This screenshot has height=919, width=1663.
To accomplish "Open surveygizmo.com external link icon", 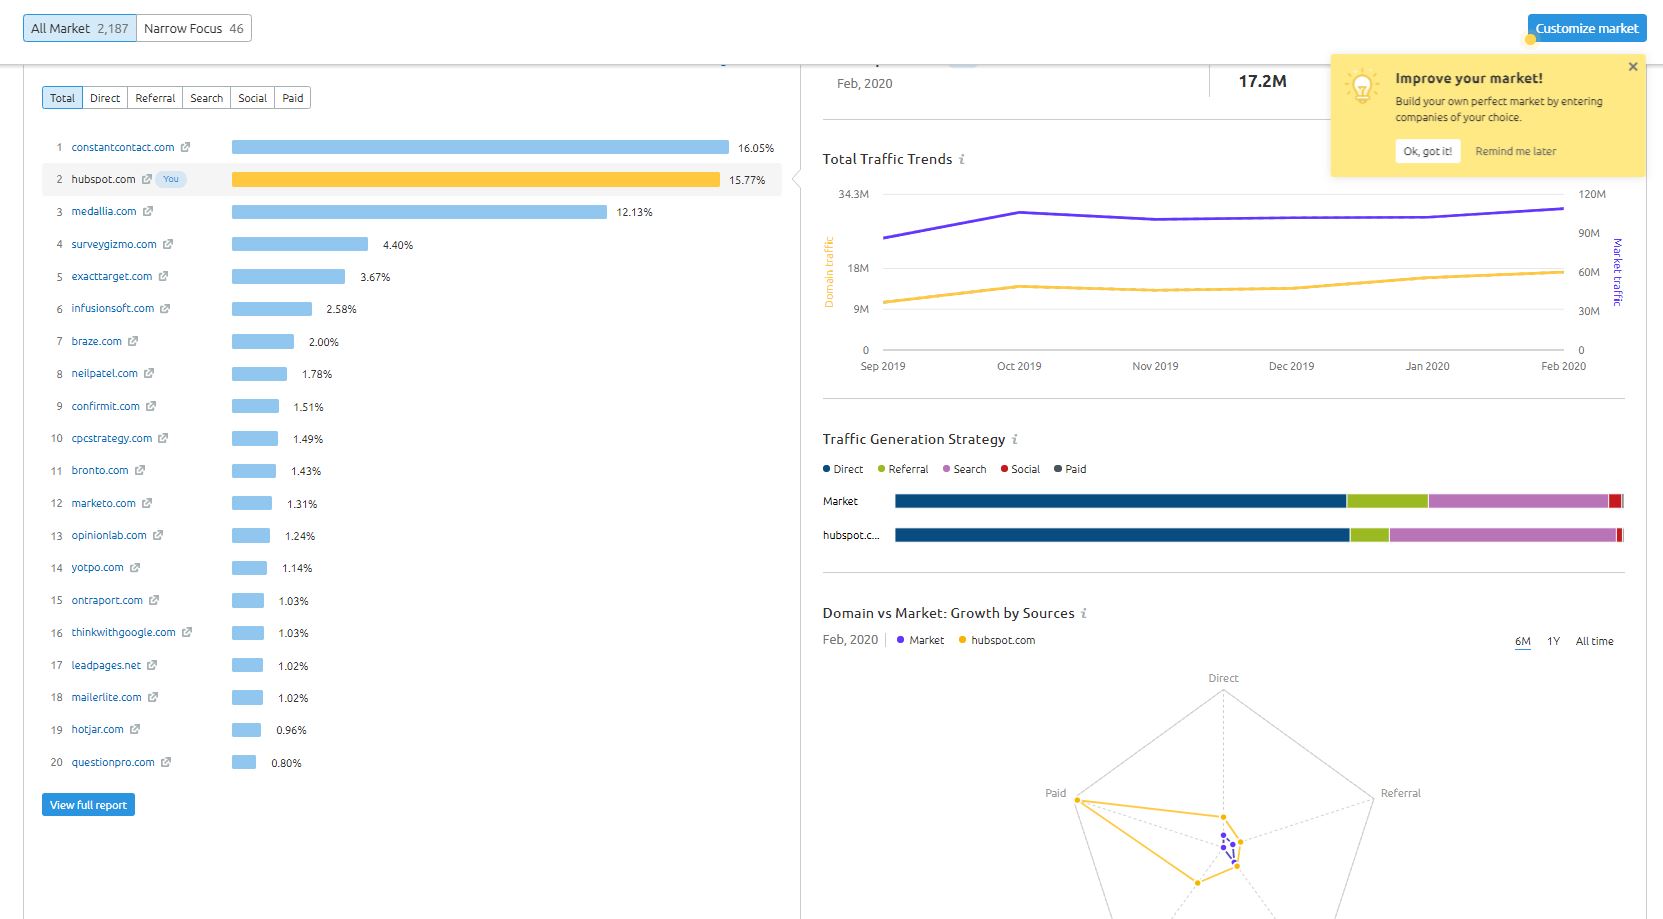I will (x=168, y=244).
